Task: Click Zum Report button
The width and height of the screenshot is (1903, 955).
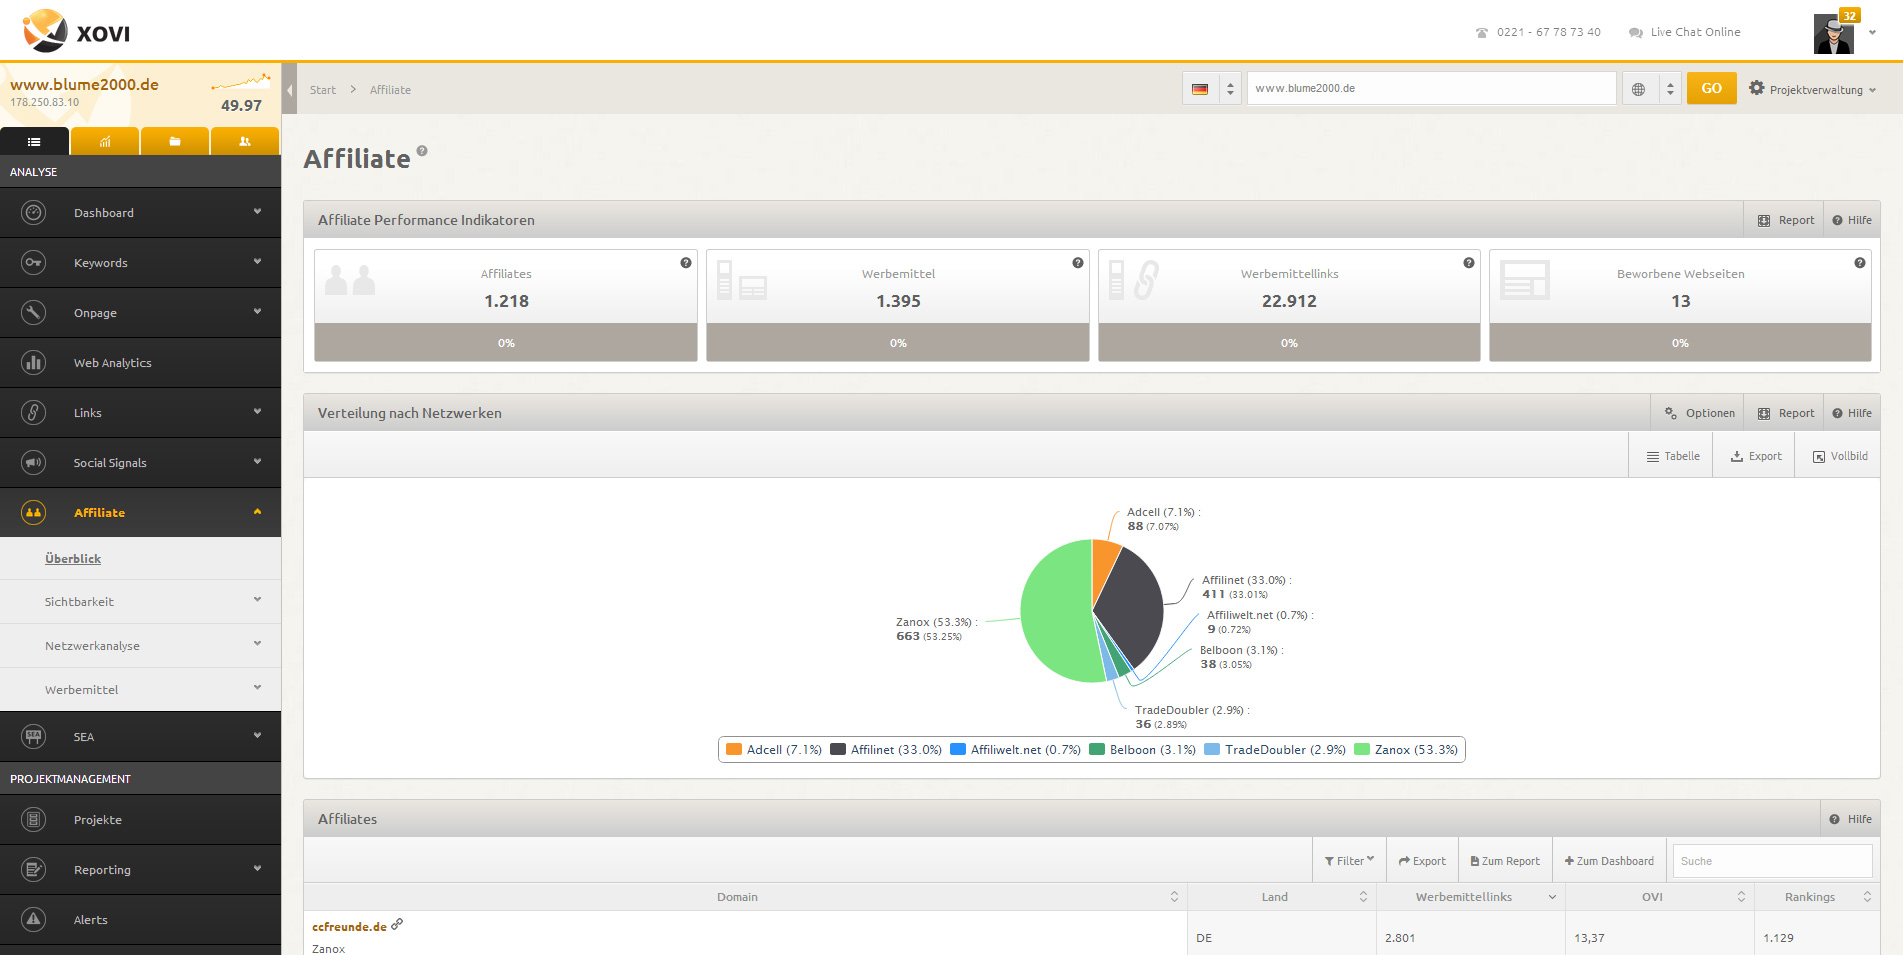Action: click(1505, 861)
